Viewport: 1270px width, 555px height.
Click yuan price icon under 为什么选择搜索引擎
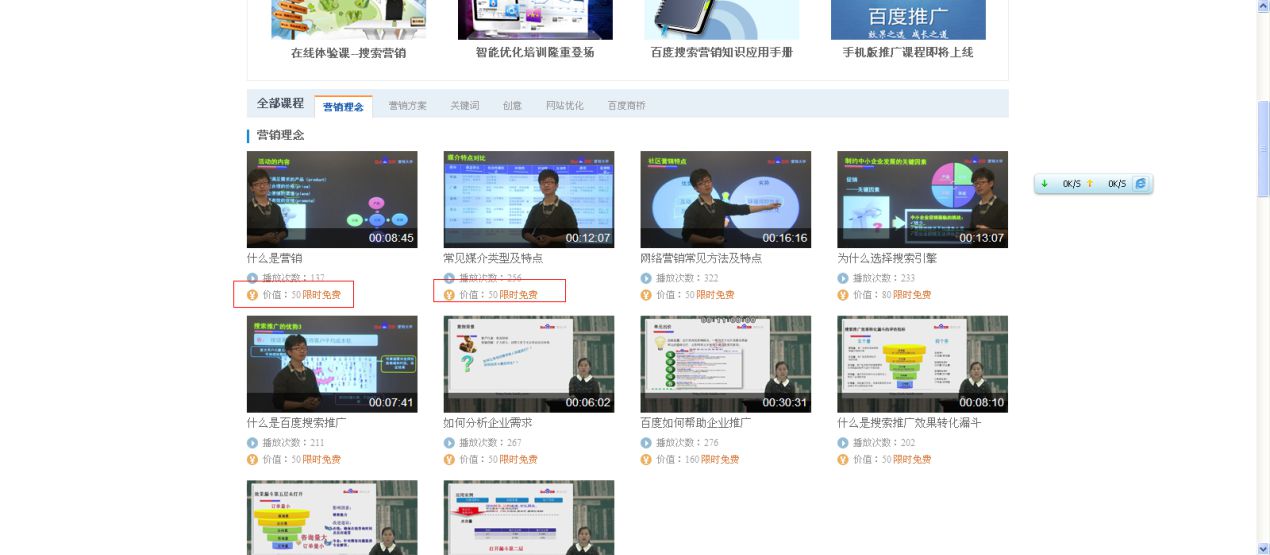843,295
